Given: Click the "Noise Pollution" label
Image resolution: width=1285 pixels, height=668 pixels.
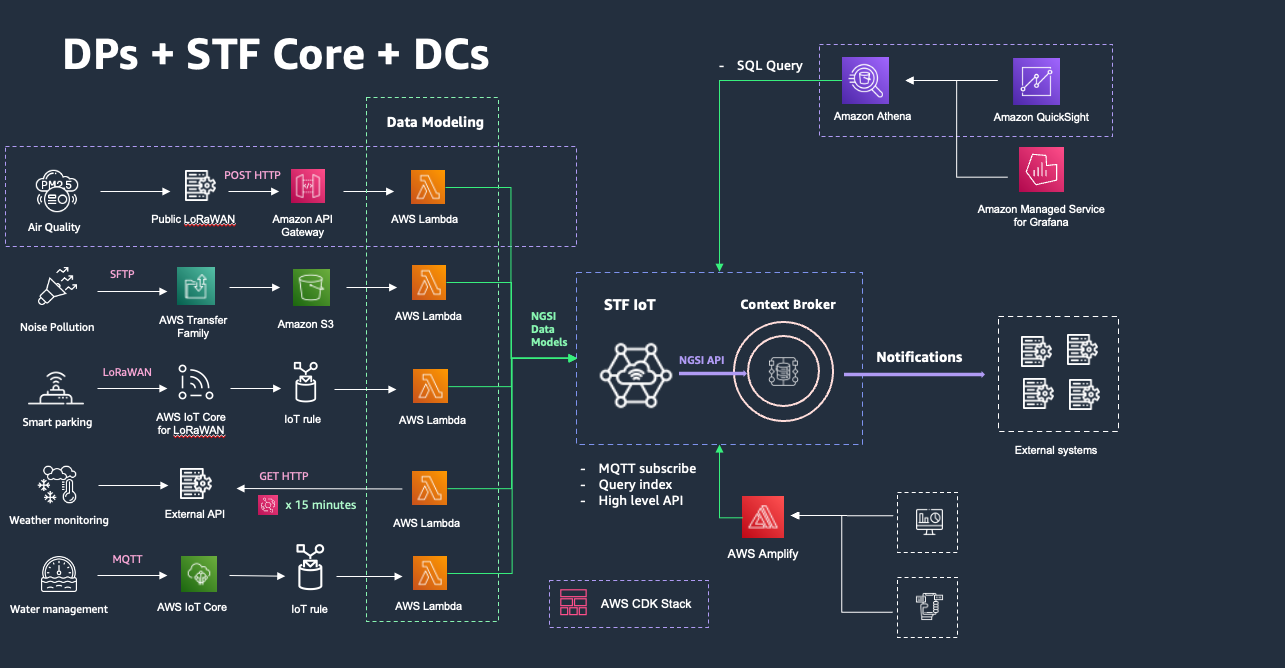Looking at the screenshot, I should (x=57, y=327).
